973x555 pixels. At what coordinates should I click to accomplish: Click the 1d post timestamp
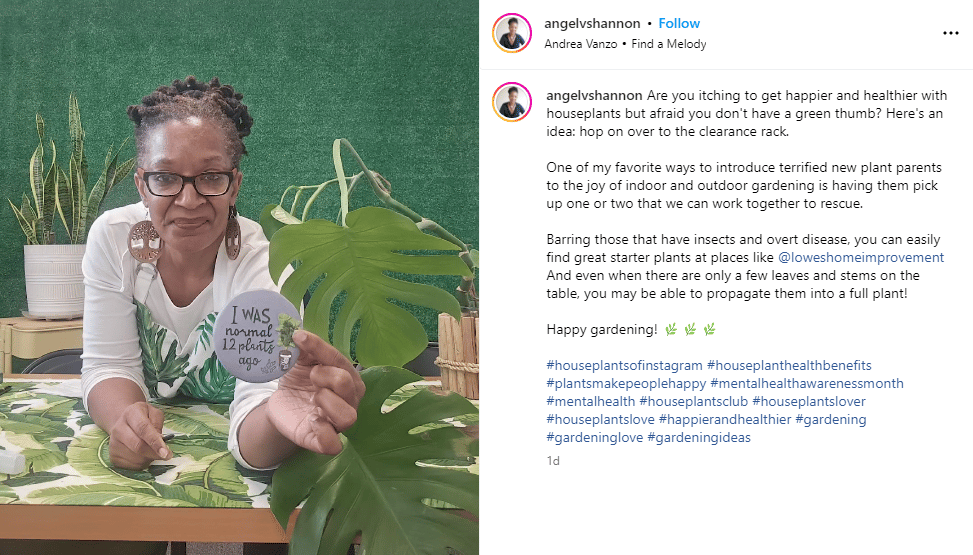553,461
